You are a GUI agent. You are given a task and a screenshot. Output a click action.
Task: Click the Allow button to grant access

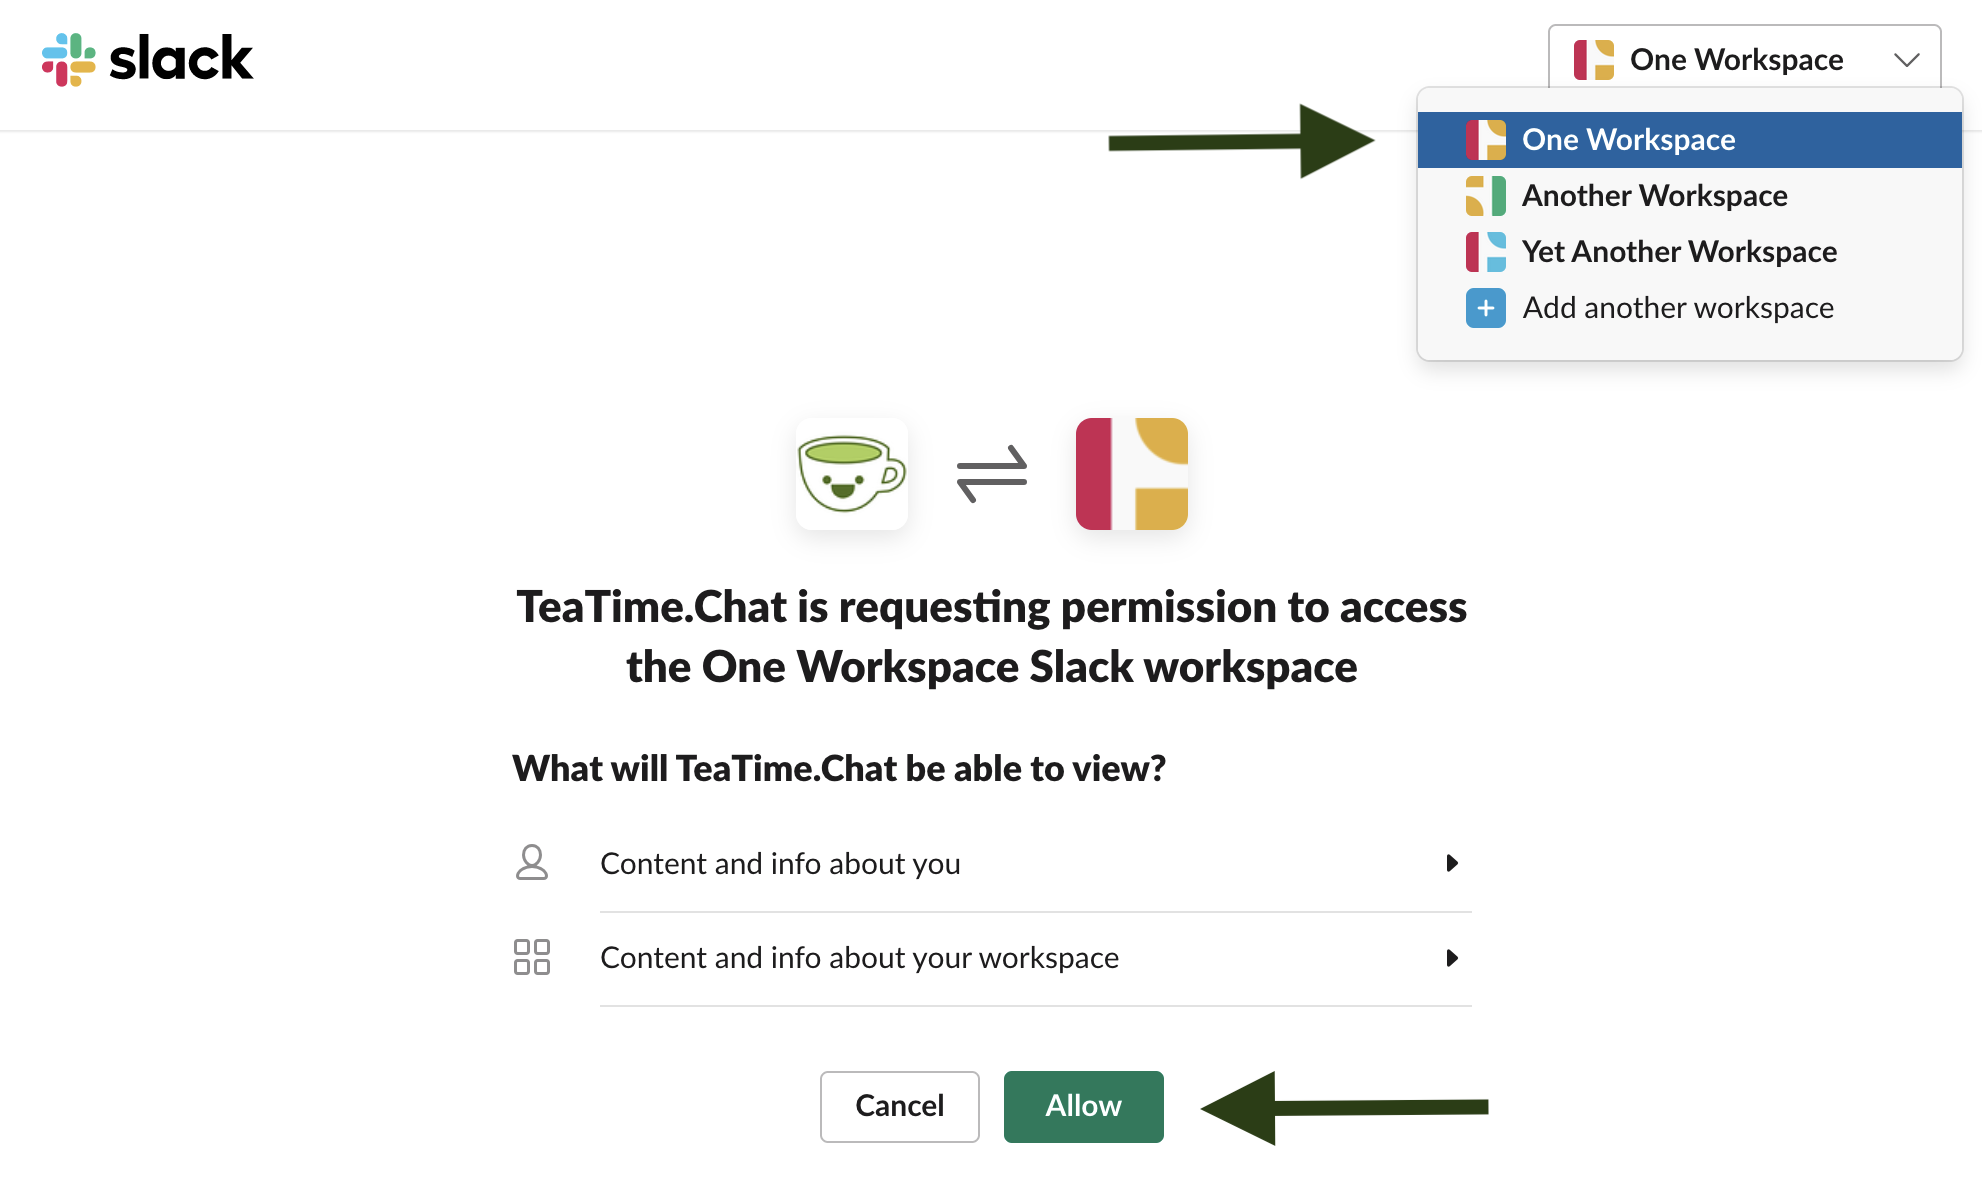click(1082, 1107)
